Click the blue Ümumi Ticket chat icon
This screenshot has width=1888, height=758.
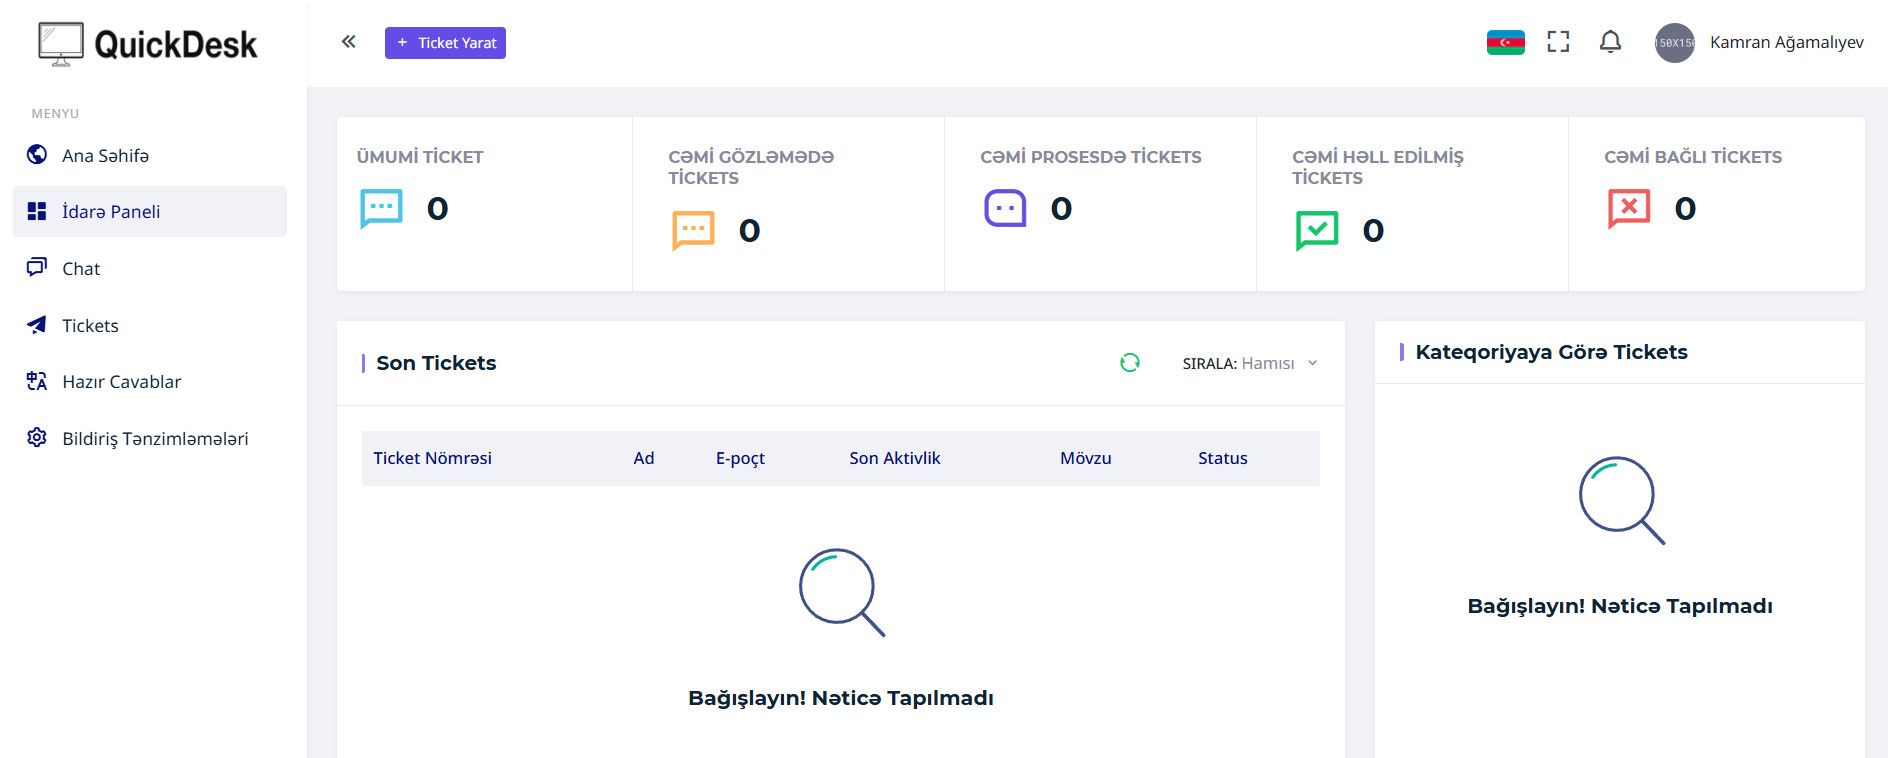click(381, 208)
